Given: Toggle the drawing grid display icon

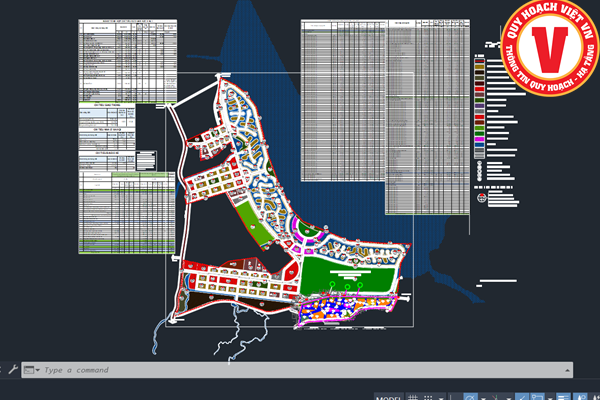Looking at the screenshot, I should point(414,396).
